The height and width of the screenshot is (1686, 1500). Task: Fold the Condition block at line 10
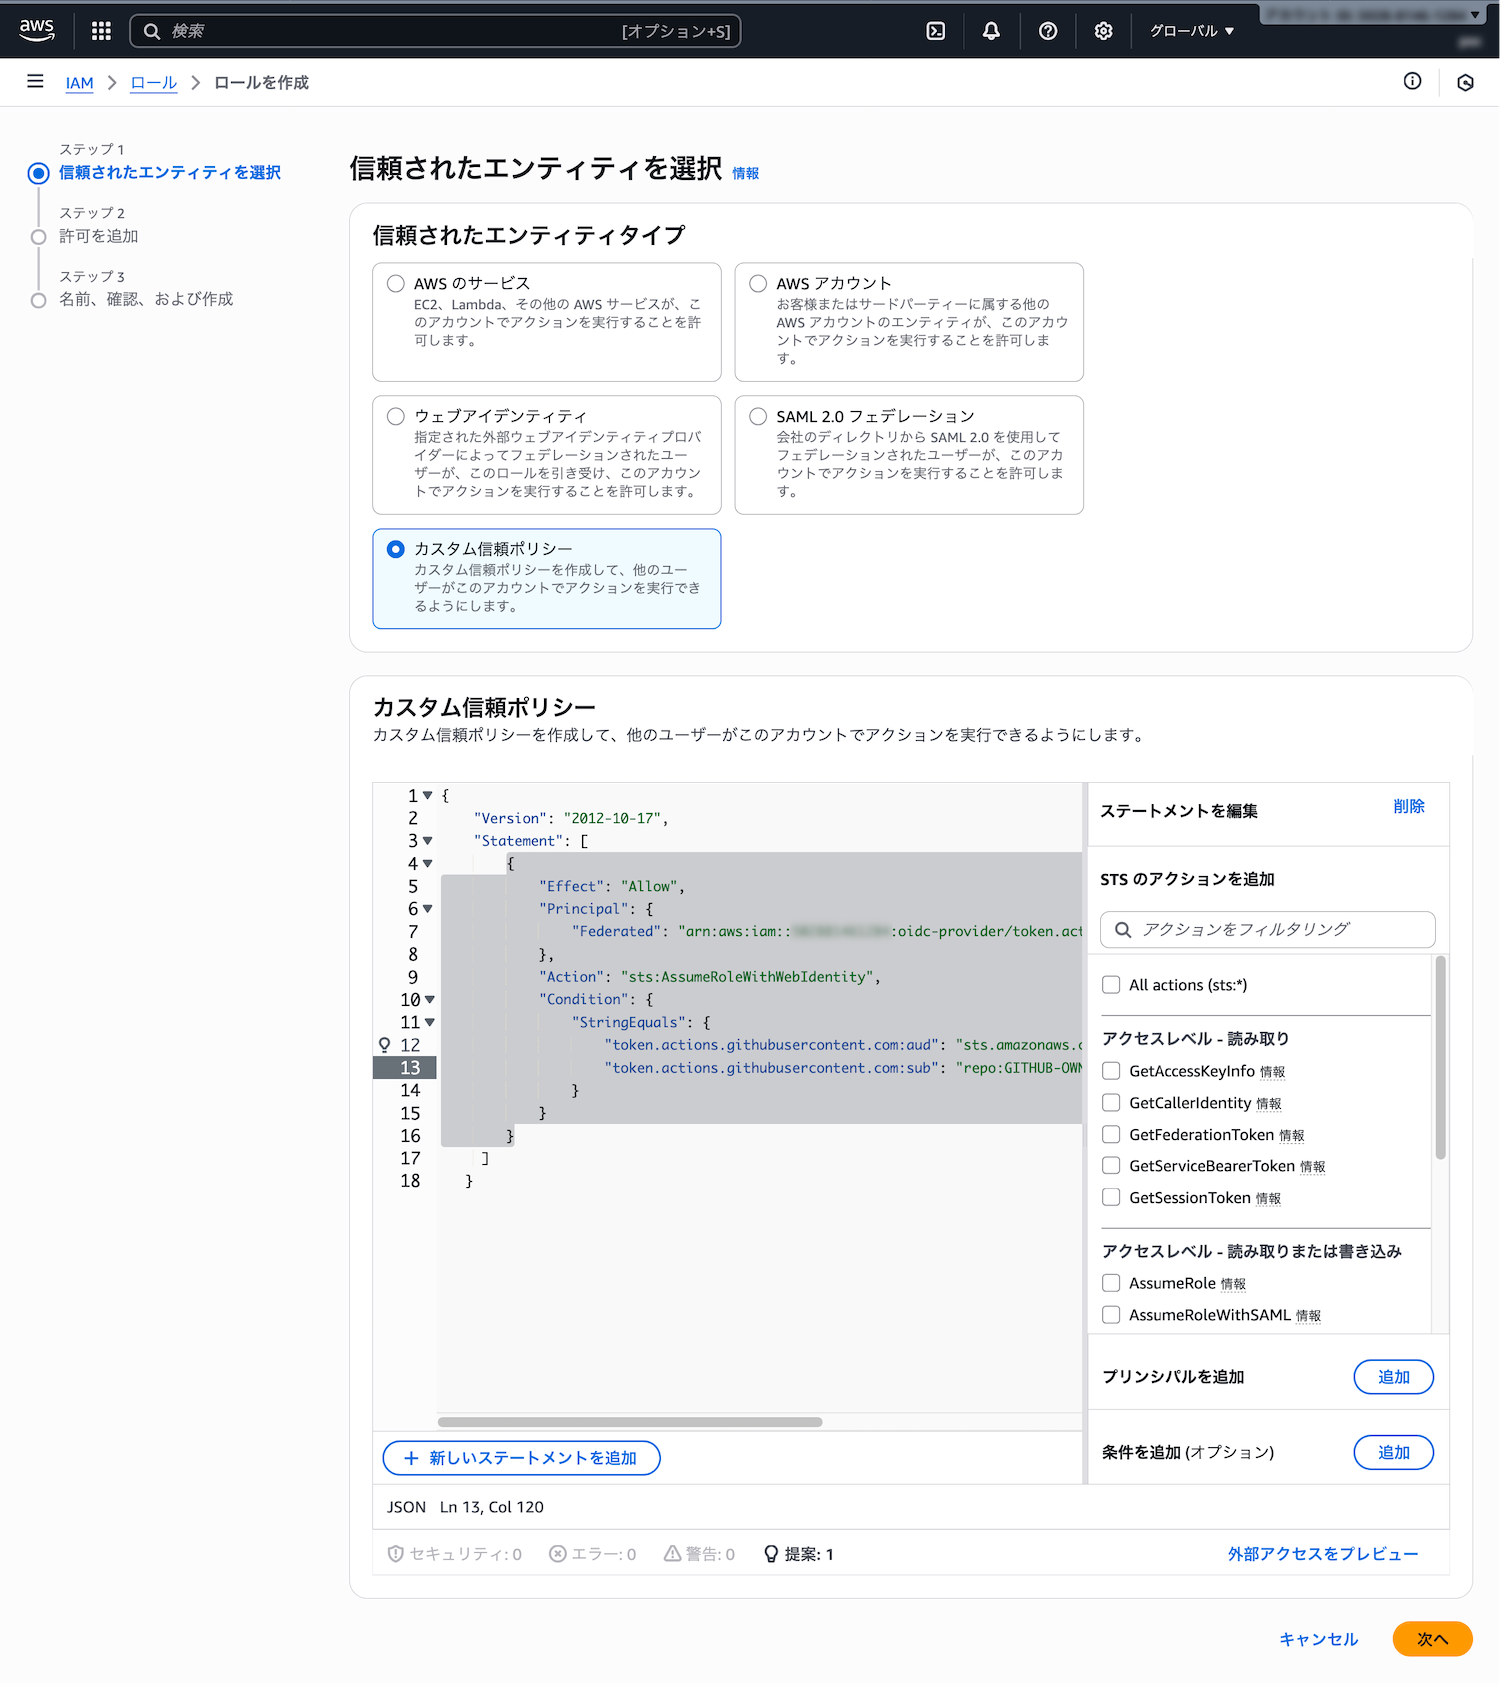pyautogui.click(x=430, y=1000)
